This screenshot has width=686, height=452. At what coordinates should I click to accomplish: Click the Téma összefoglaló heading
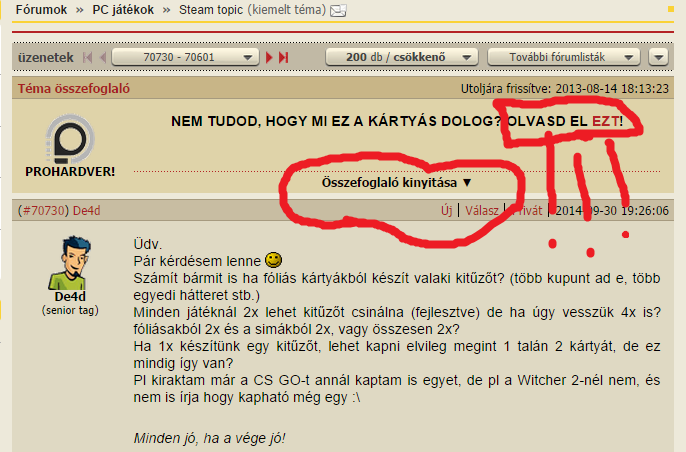click(x=74, y=88)
